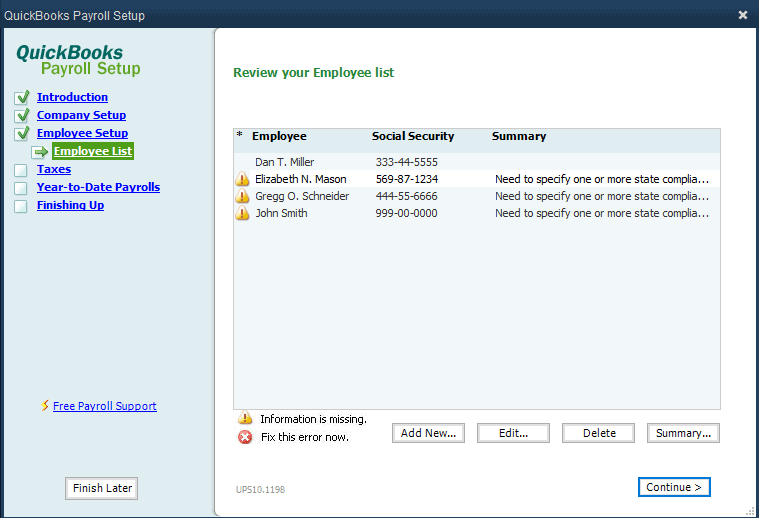Image resolution: width=759 pixels, height=518 pixels.
Task: Click the warning icon beside Gregg O. Schneider
Action: pyautogui.click(x=242, y=196)
